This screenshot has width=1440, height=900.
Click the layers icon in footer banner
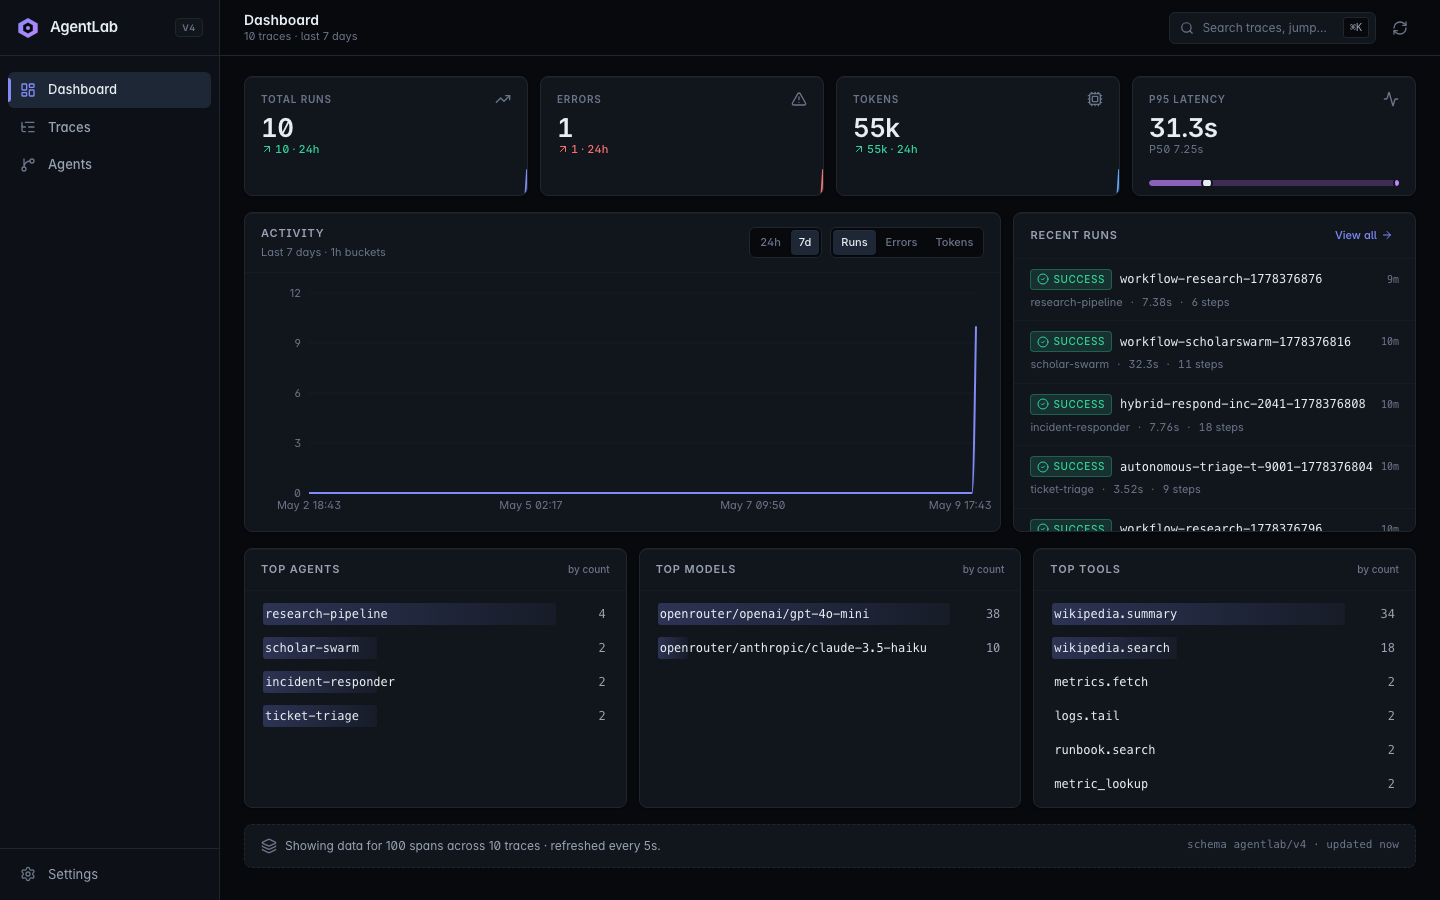[x=269, y=846]
